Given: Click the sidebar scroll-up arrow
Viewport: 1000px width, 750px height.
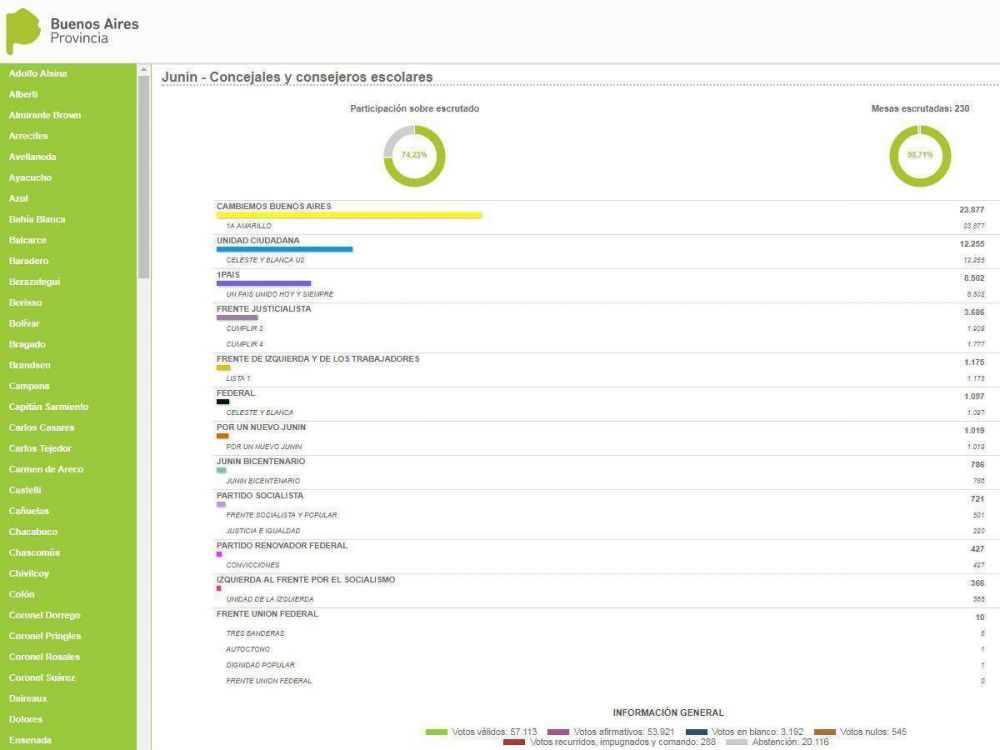Looking at the screenshot, I should [x=143, y=70].
